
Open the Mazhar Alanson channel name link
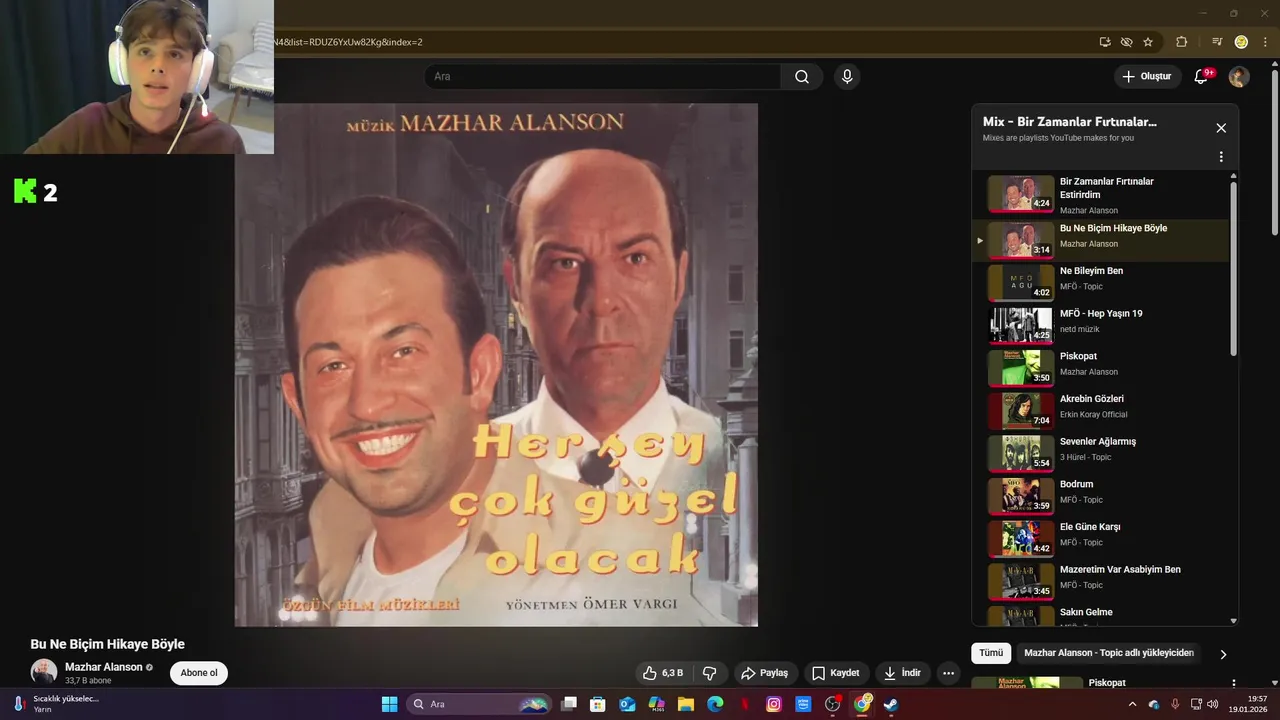click(x=104, y=667)
